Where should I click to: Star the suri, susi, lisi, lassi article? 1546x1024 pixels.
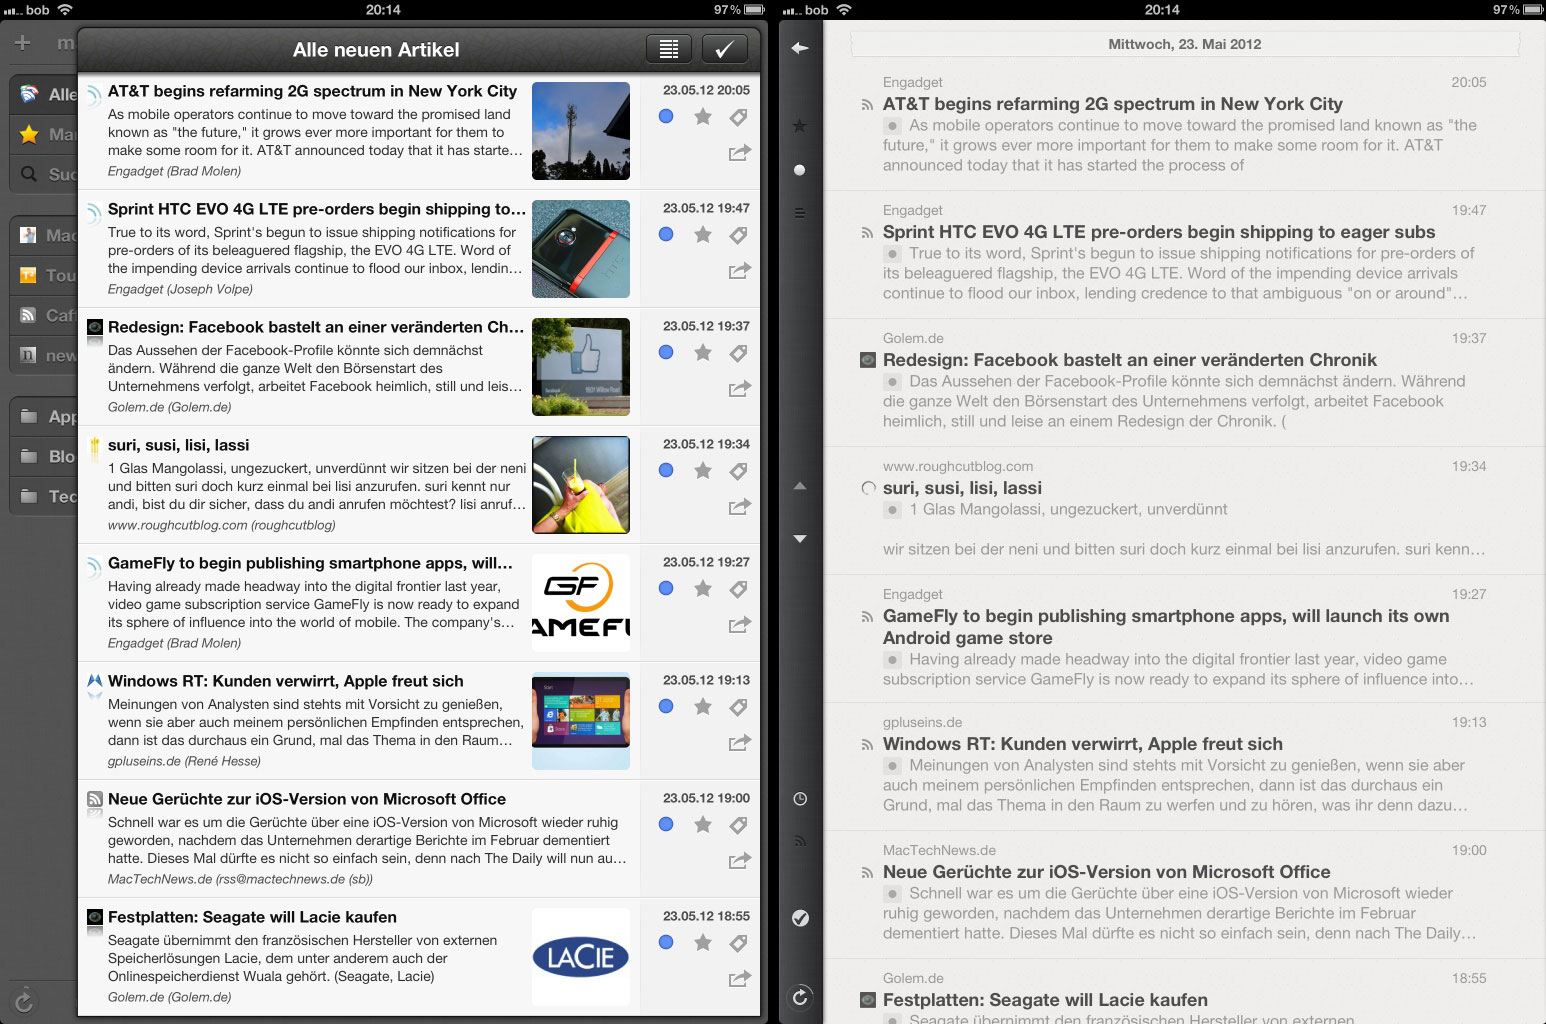click(703, 471)
